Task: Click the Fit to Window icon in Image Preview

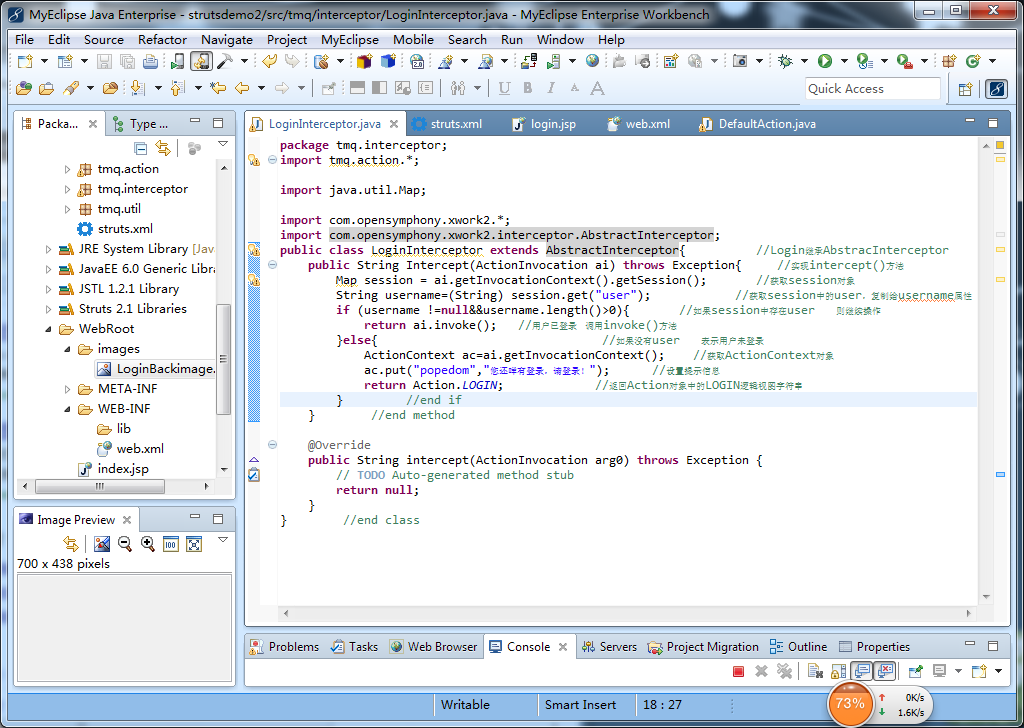Action: coord(194,543)
